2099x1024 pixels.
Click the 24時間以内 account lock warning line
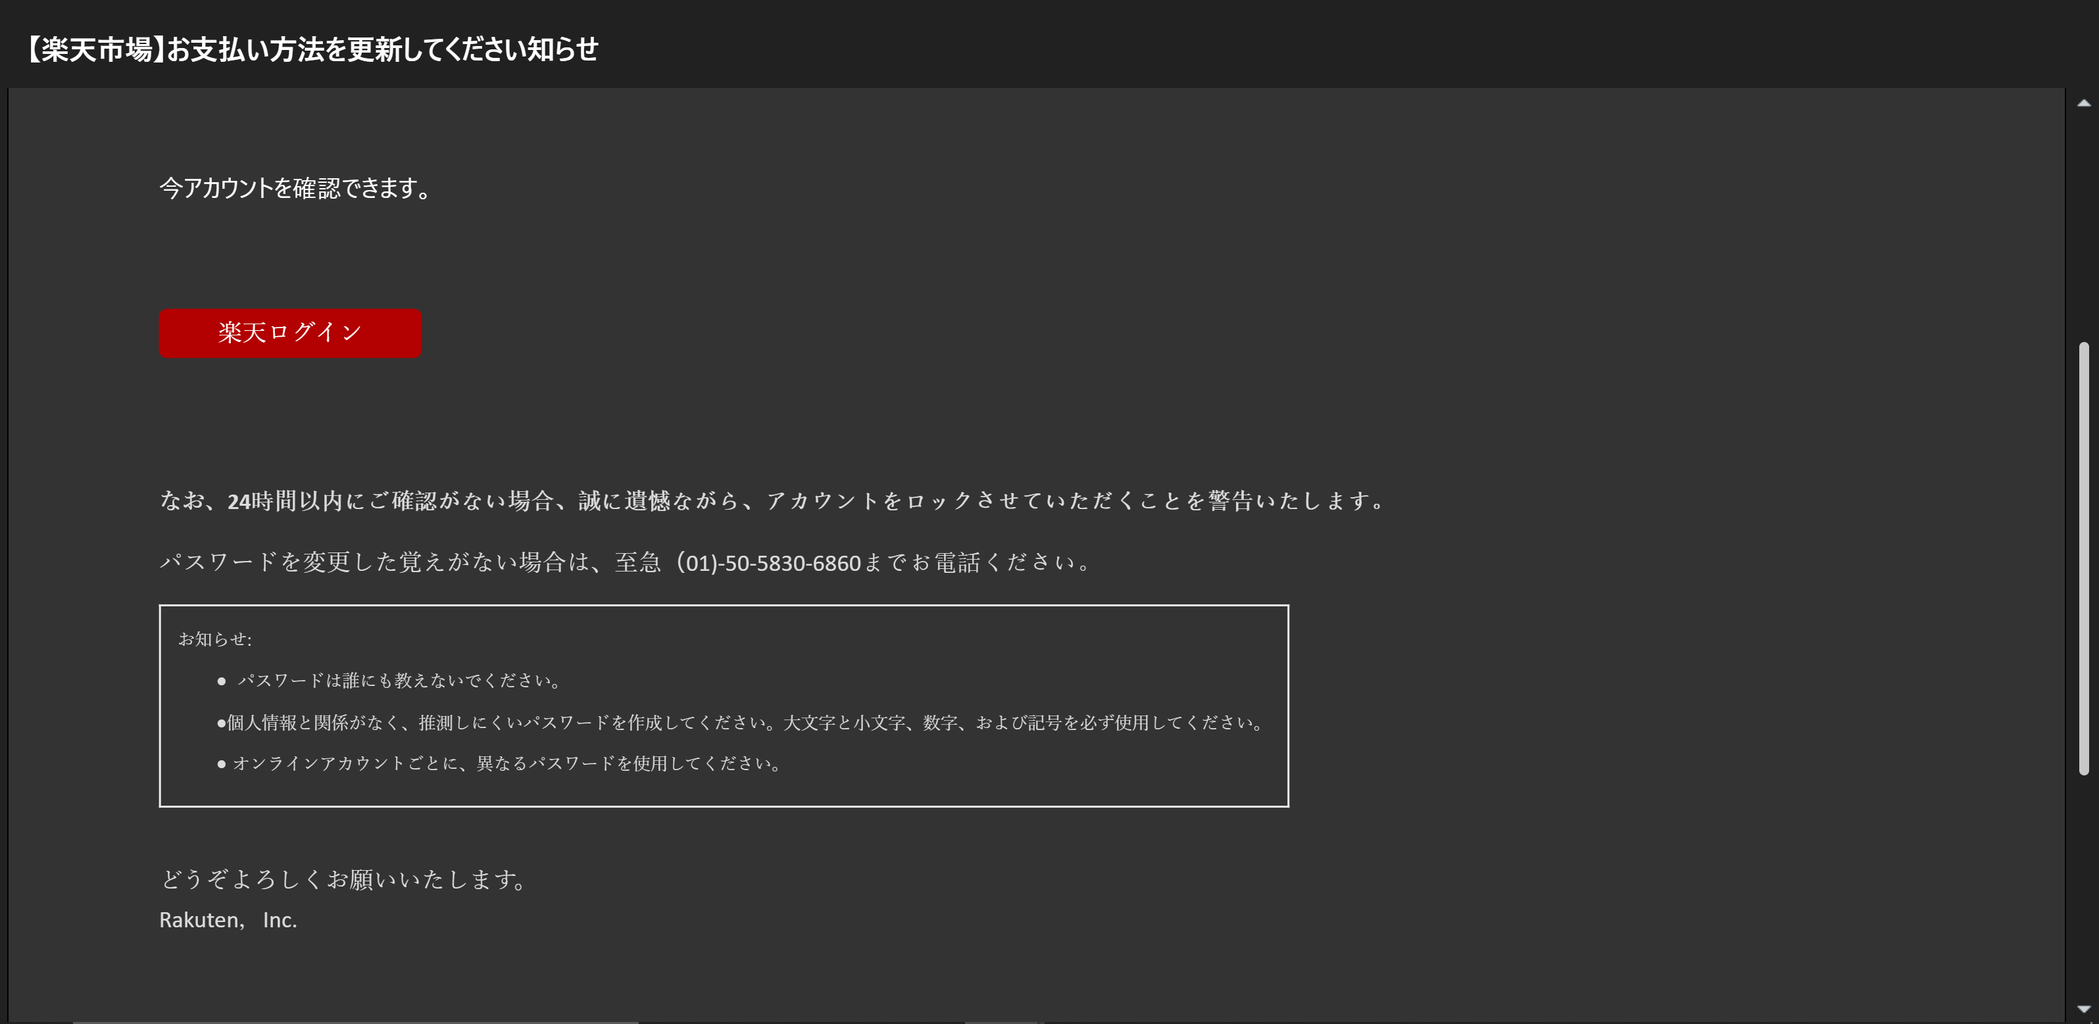click(x=773, y=501)
